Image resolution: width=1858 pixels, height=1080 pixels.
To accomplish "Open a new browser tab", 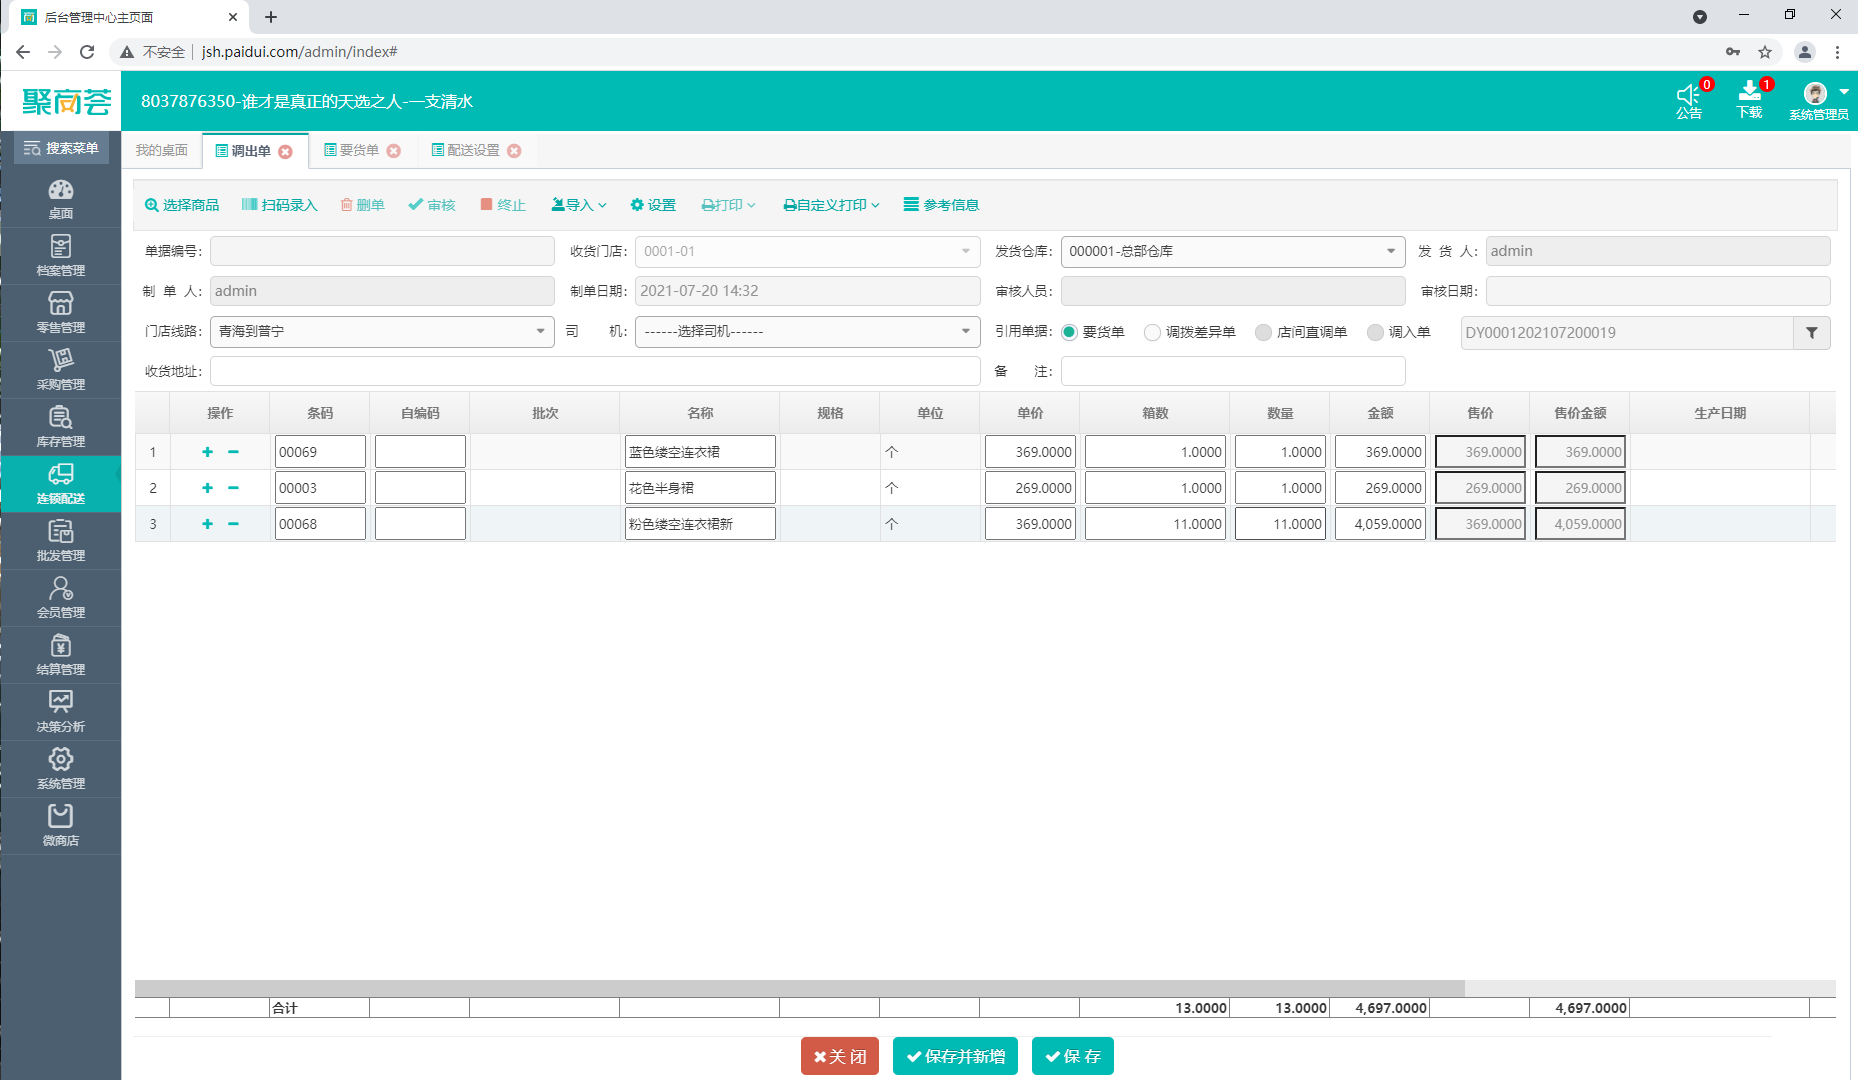I will [x=271, y=17].
